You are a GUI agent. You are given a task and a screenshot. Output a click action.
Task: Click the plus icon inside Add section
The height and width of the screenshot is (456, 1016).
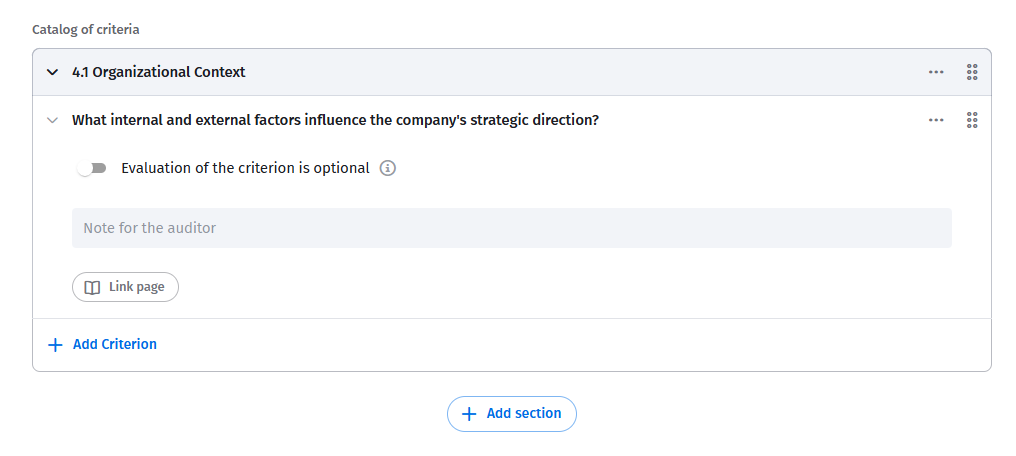tap(468, 414)
